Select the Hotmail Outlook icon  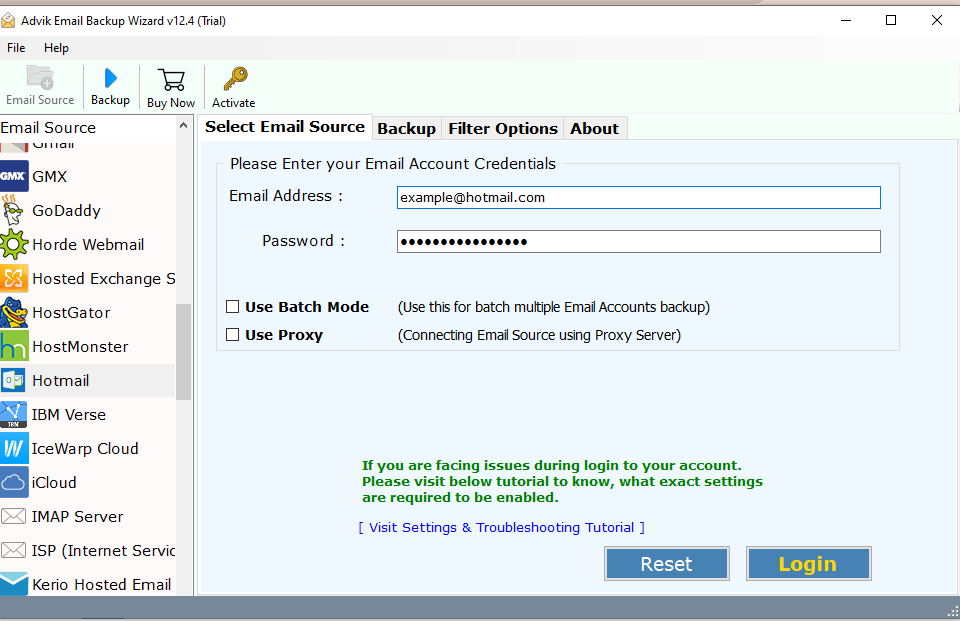pos(13,380)
